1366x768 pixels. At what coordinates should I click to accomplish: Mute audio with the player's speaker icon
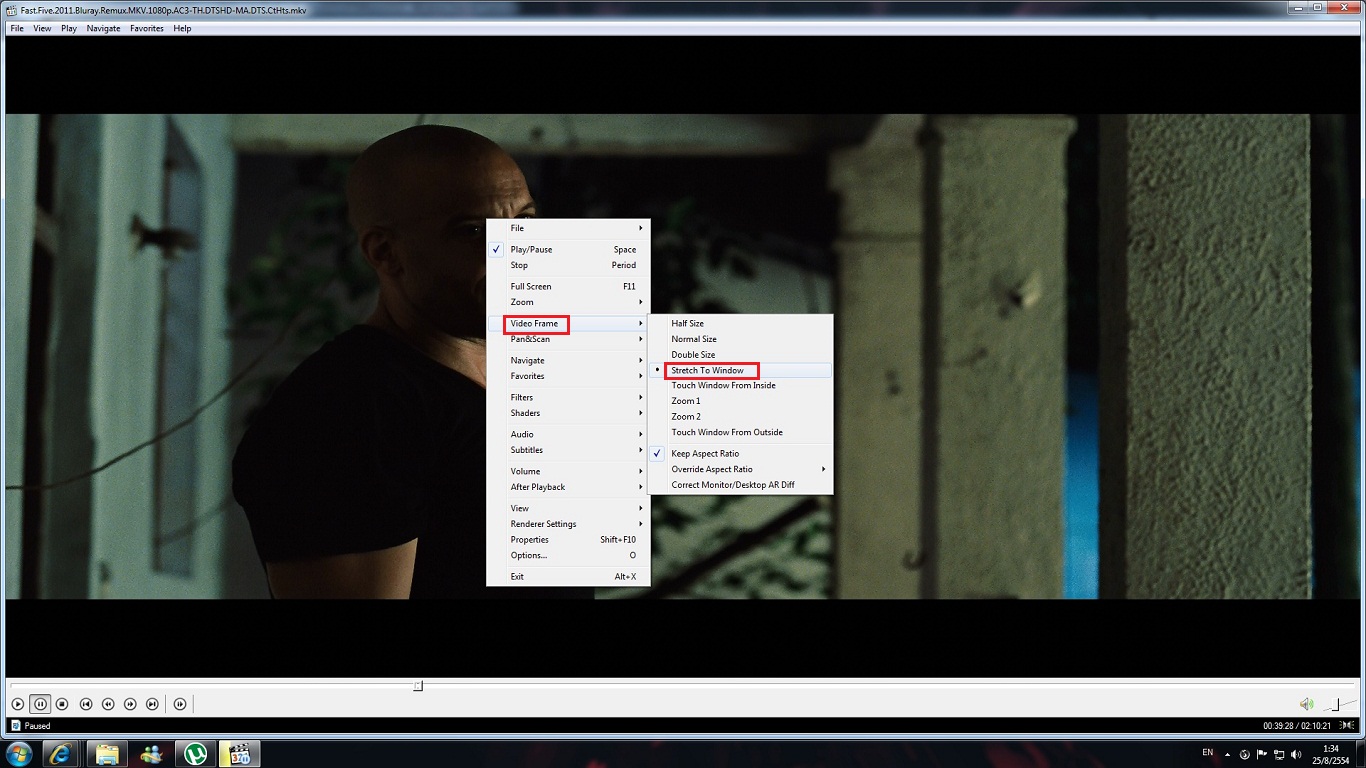(x=1306, y=704)
